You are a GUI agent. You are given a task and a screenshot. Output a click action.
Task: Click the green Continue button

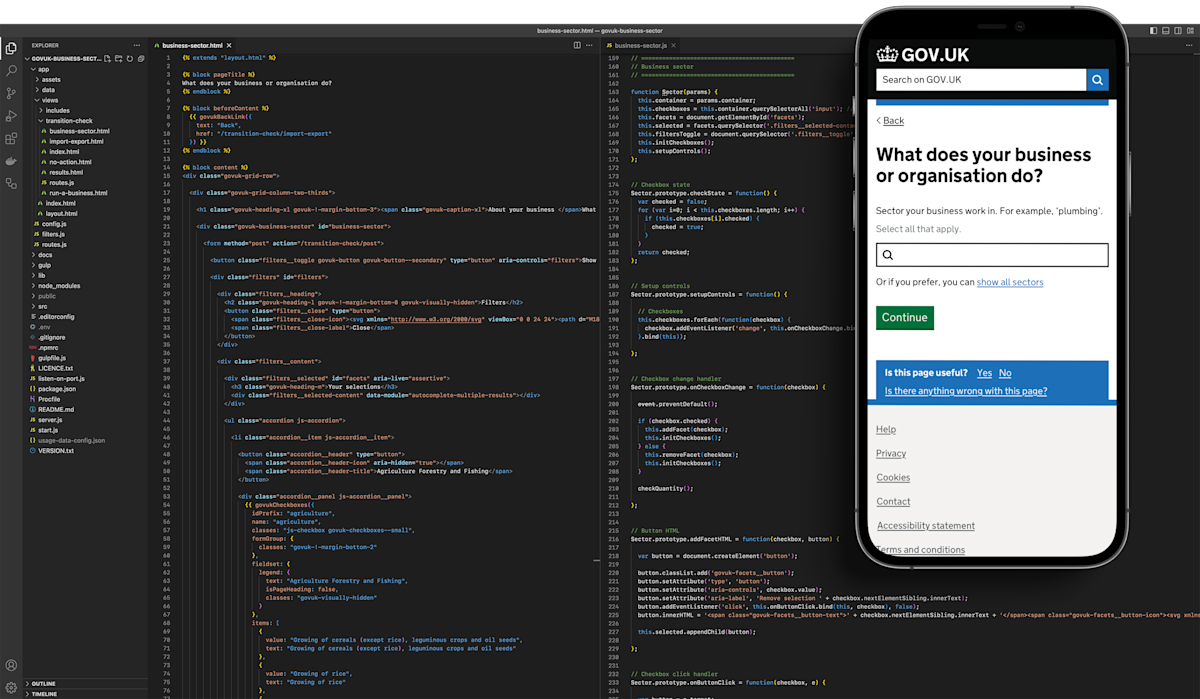905,318
